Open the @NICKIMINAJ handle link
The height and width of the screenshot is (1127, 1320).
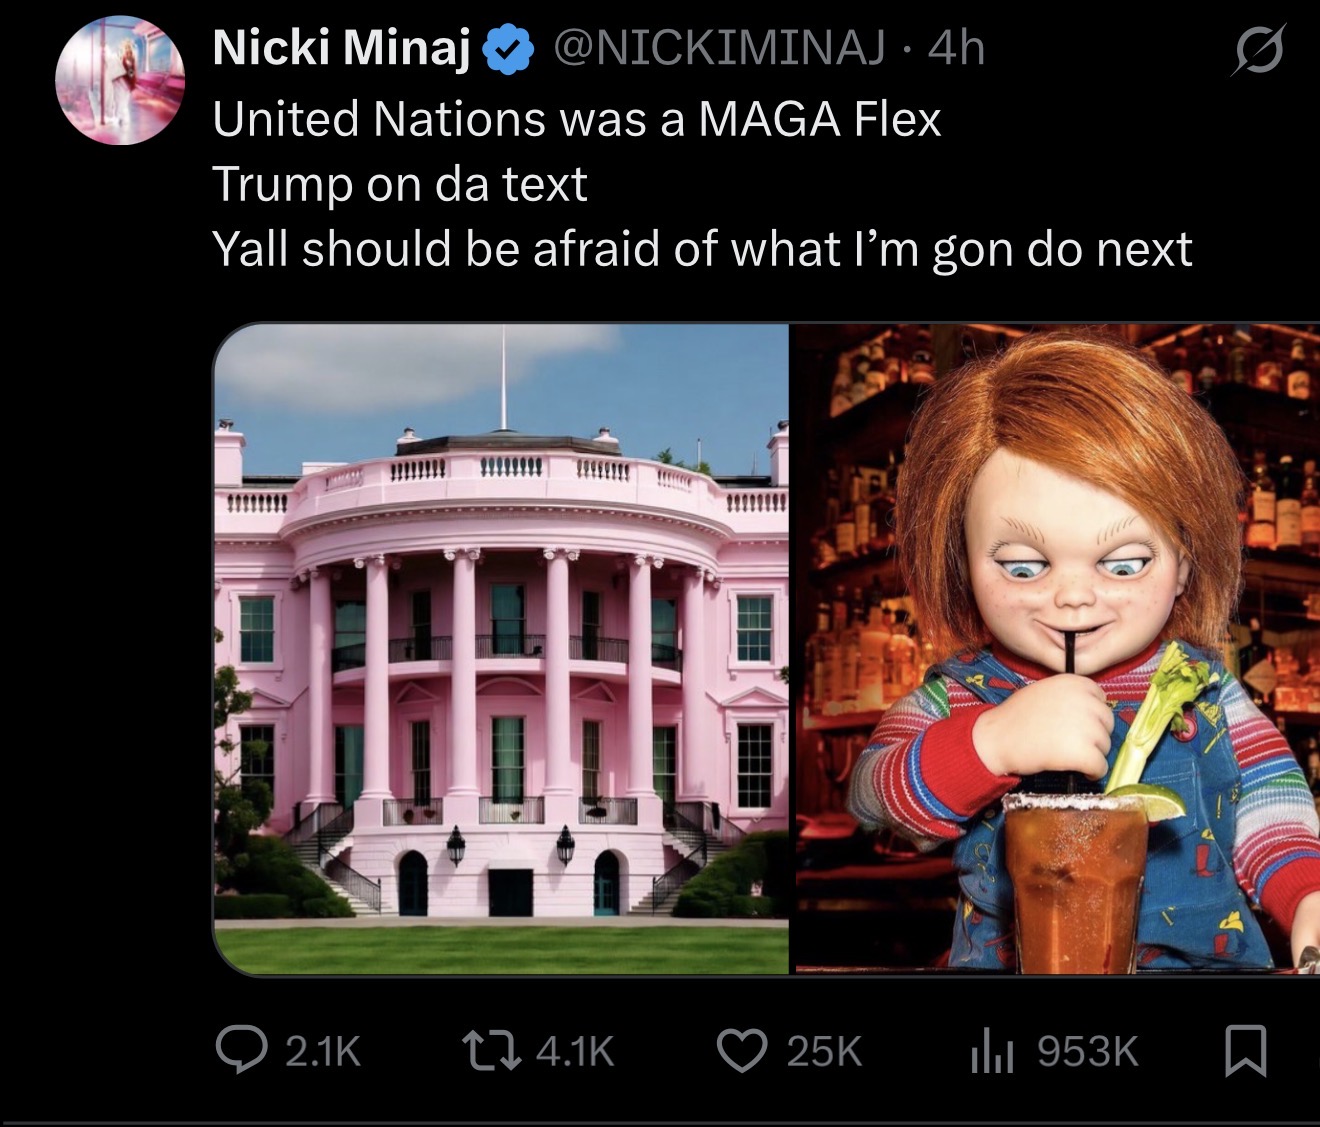719,48
